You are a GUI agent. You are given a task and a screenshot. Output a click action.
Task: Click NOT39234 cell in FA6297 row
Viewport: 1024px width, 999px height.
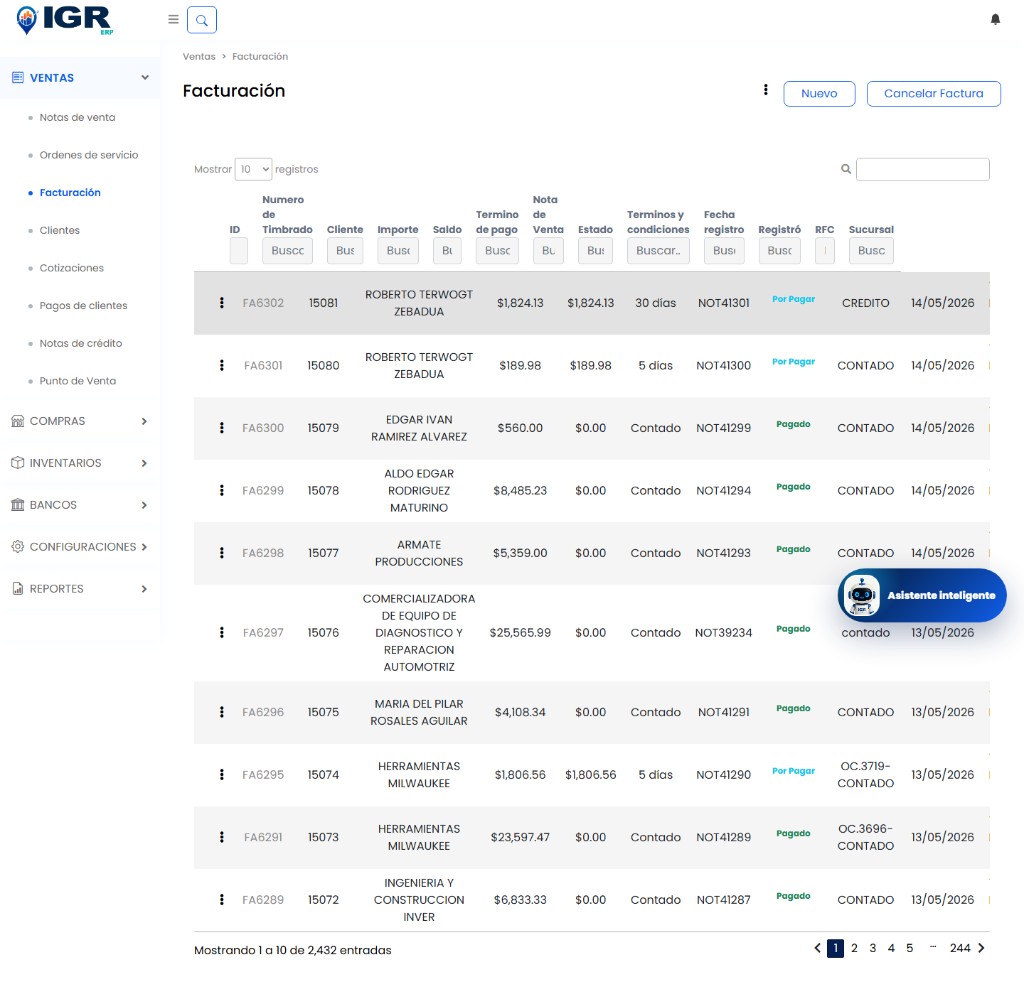724,633
